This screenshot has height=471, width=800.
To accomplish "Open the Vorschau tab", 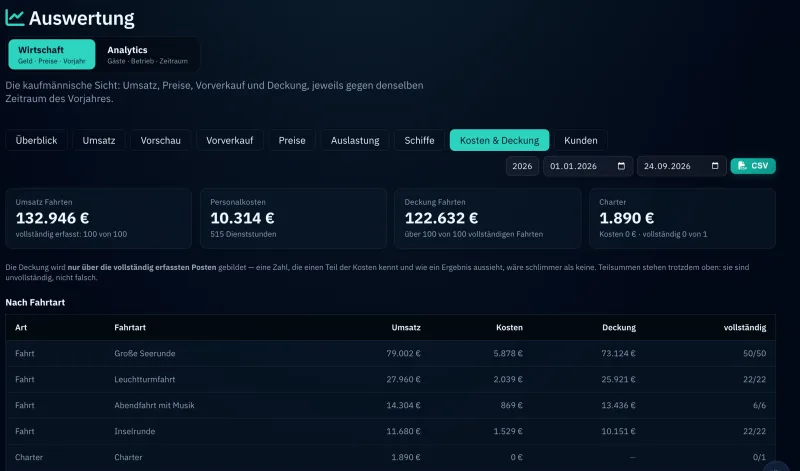I will 161,140.
